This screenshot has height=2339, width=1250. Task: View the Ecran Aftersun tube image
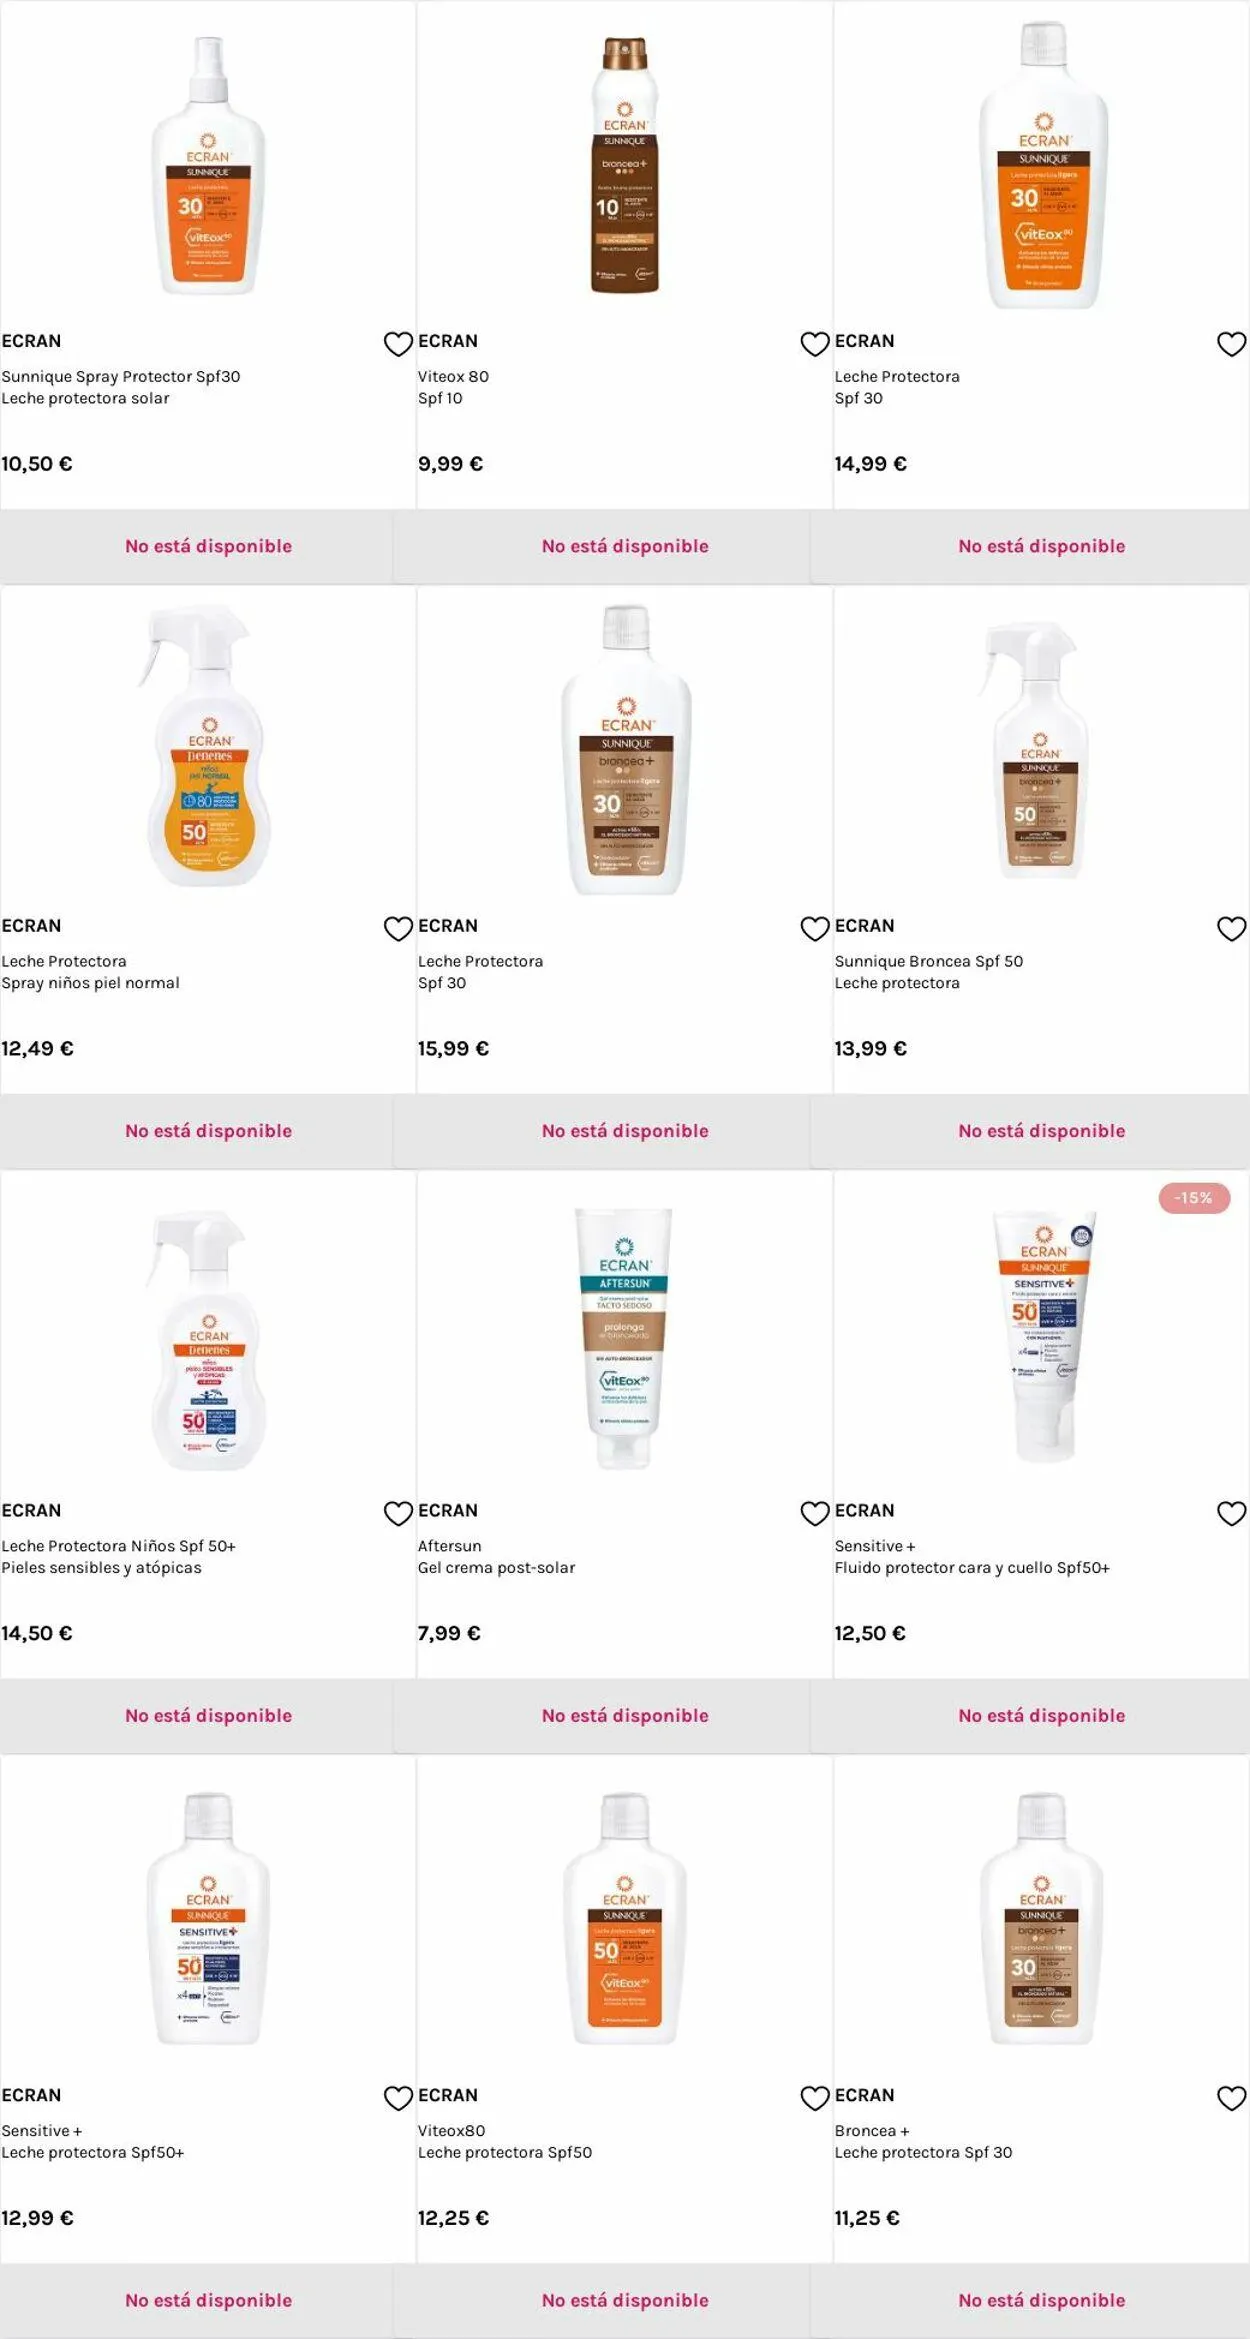(625, 1337)
